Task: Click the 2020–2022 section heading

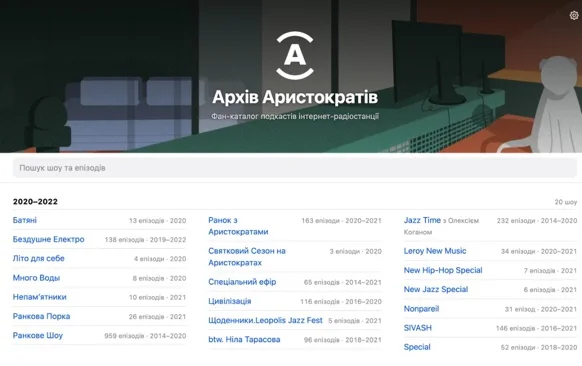Action: point(35,202)
